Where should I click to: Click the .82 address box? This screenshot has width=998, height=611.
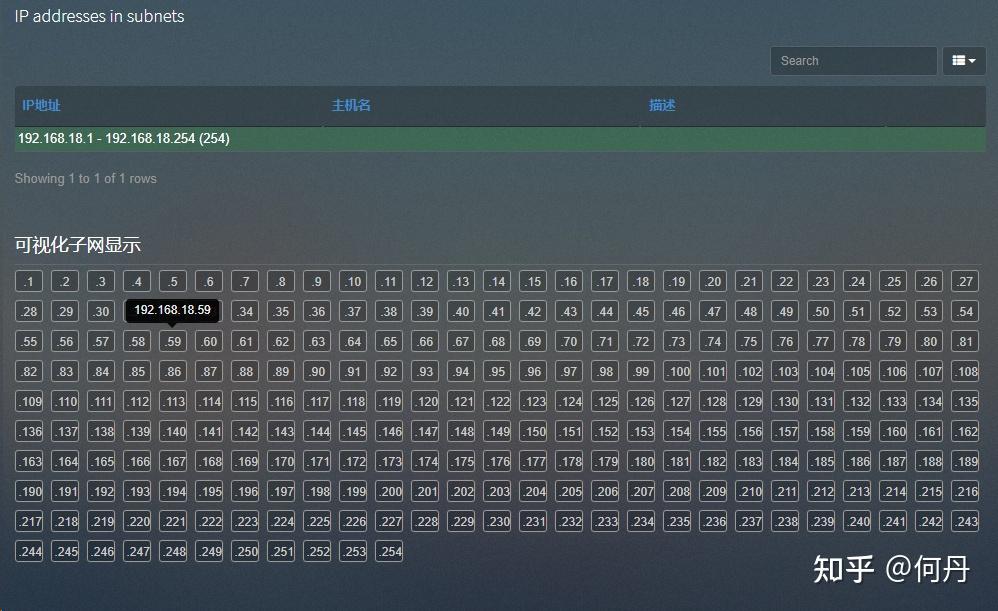tap(29, 371)
